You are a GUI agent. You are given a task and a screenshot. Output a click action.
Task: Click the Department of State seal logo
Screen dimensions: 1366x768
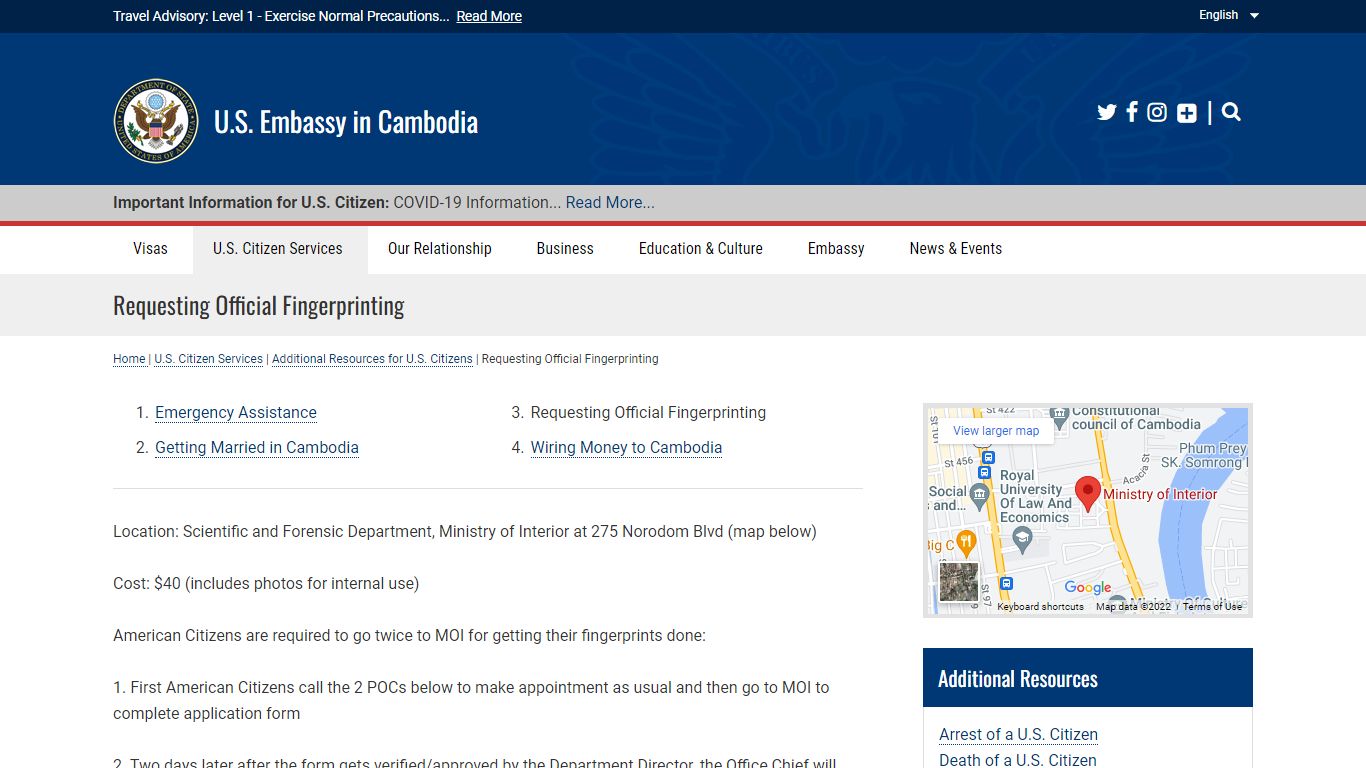point(156,121)
